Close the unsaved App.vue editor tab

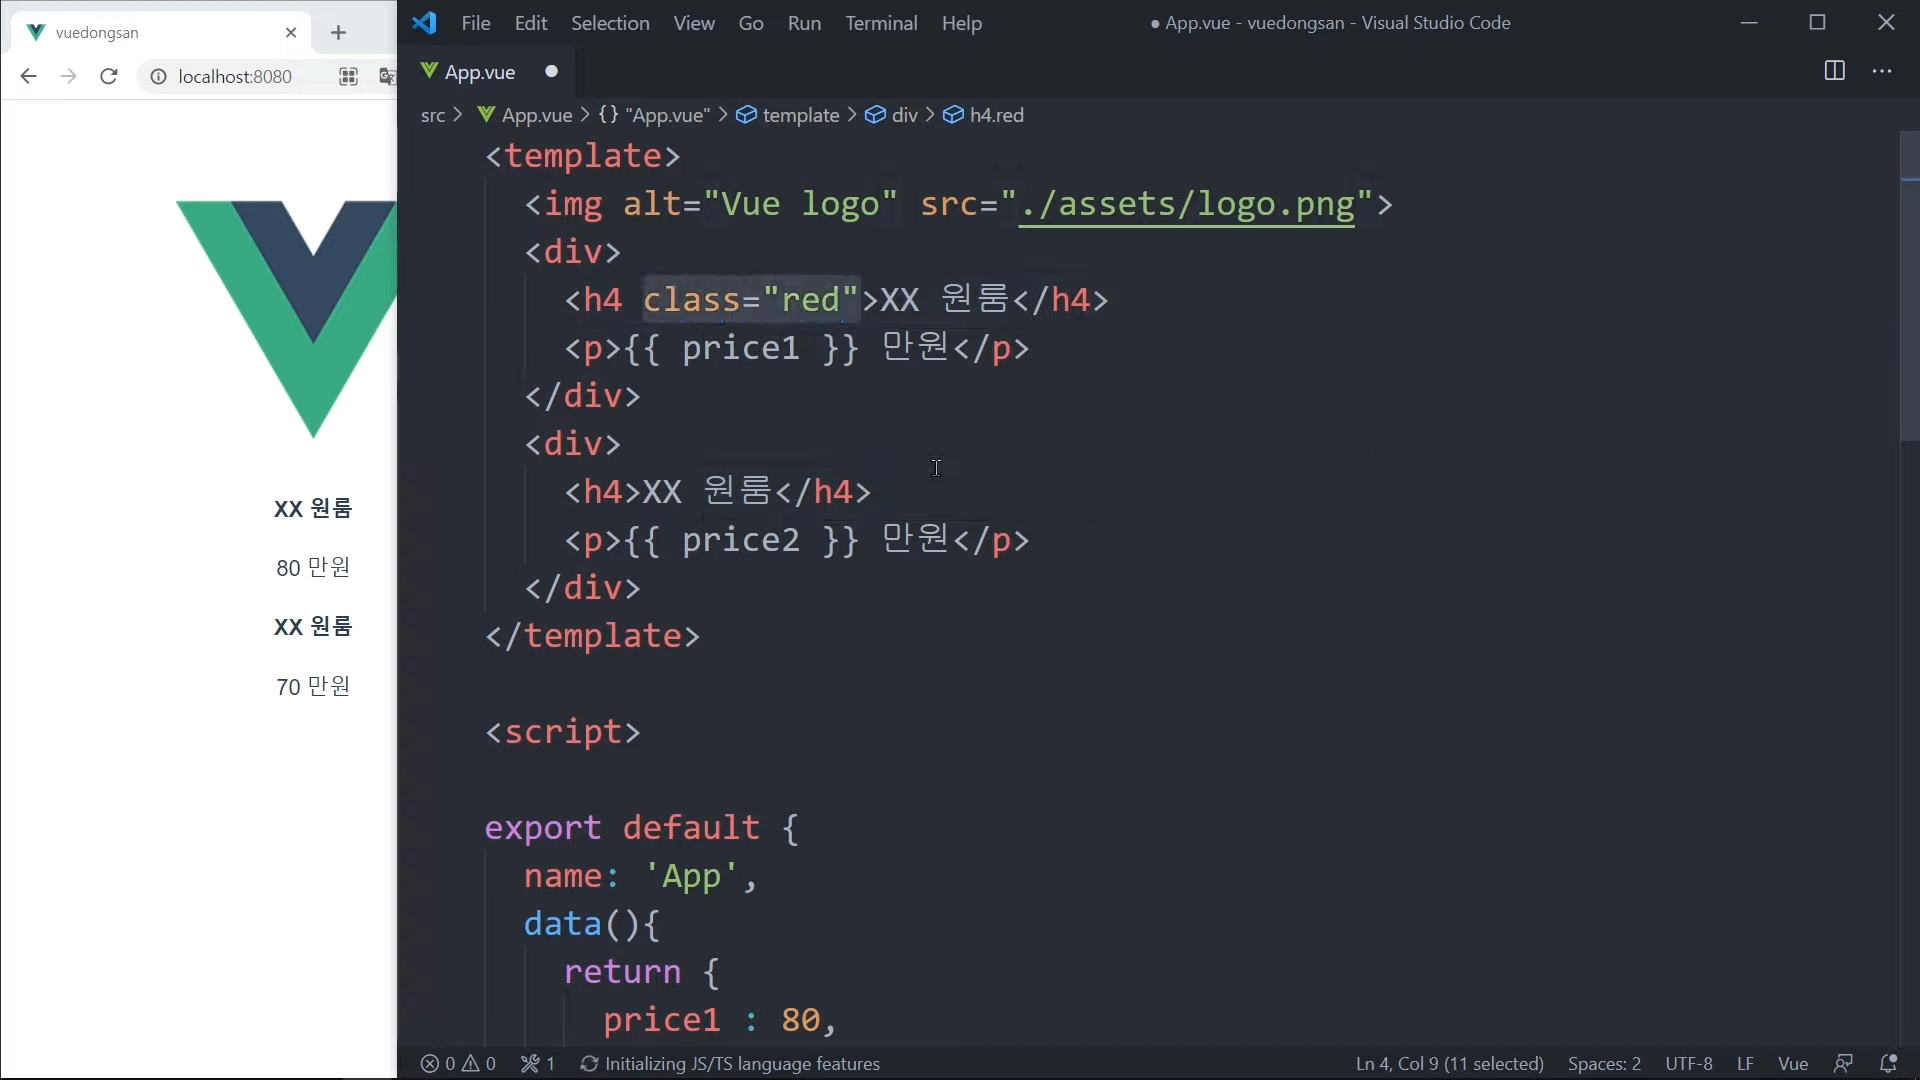551,71
